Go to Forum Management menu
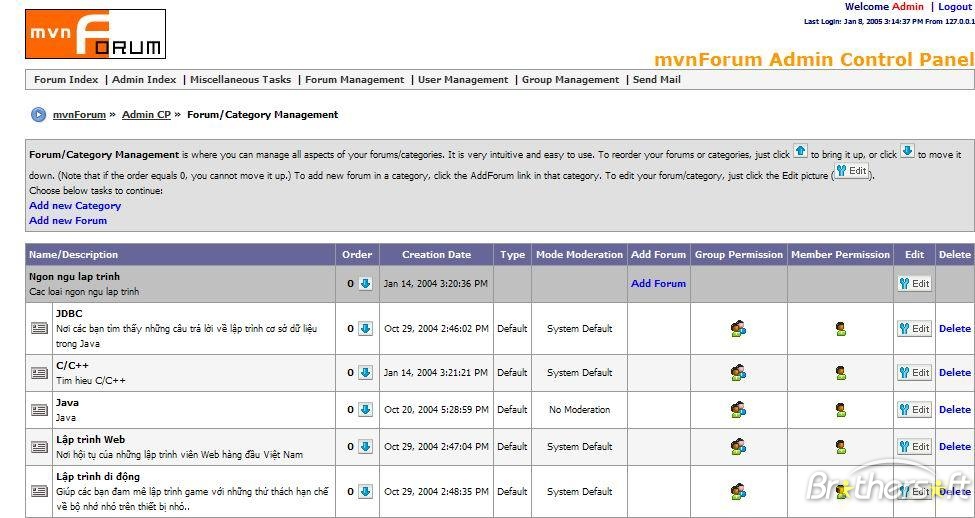The height and width of the screenshot is (518, 975). pyautogui.click(x=354, y=80)
